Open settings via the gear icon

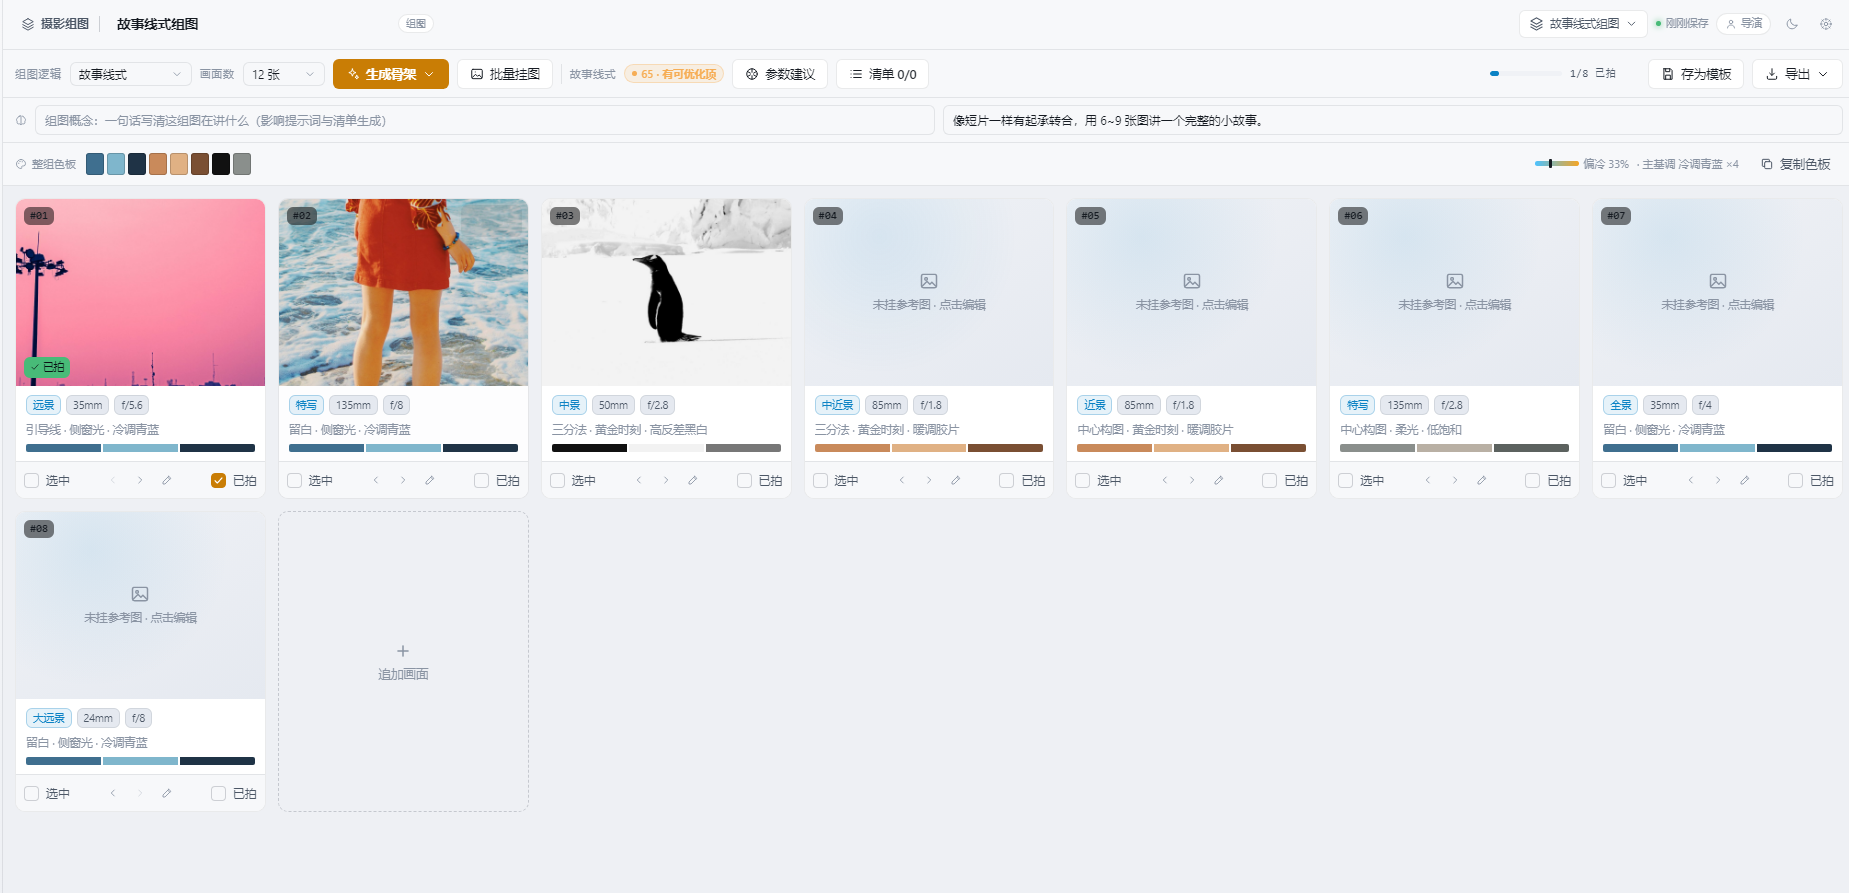coord(1826,24)
